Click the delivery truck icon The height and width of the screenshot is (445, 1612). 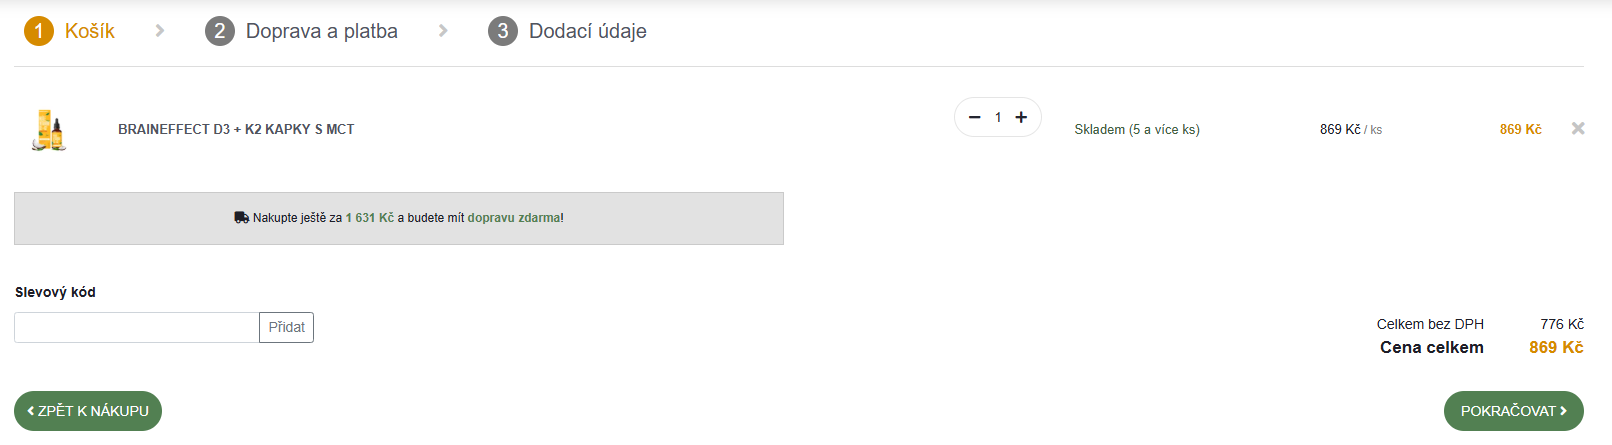[241, 217]
